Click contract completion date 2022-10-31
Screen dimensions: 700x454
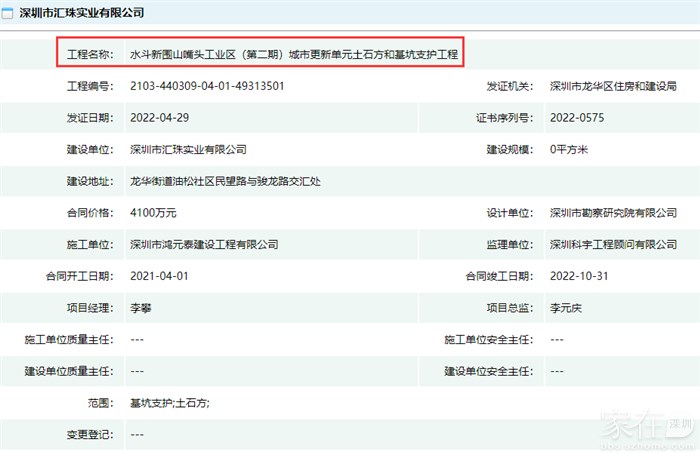click(578, 277)
